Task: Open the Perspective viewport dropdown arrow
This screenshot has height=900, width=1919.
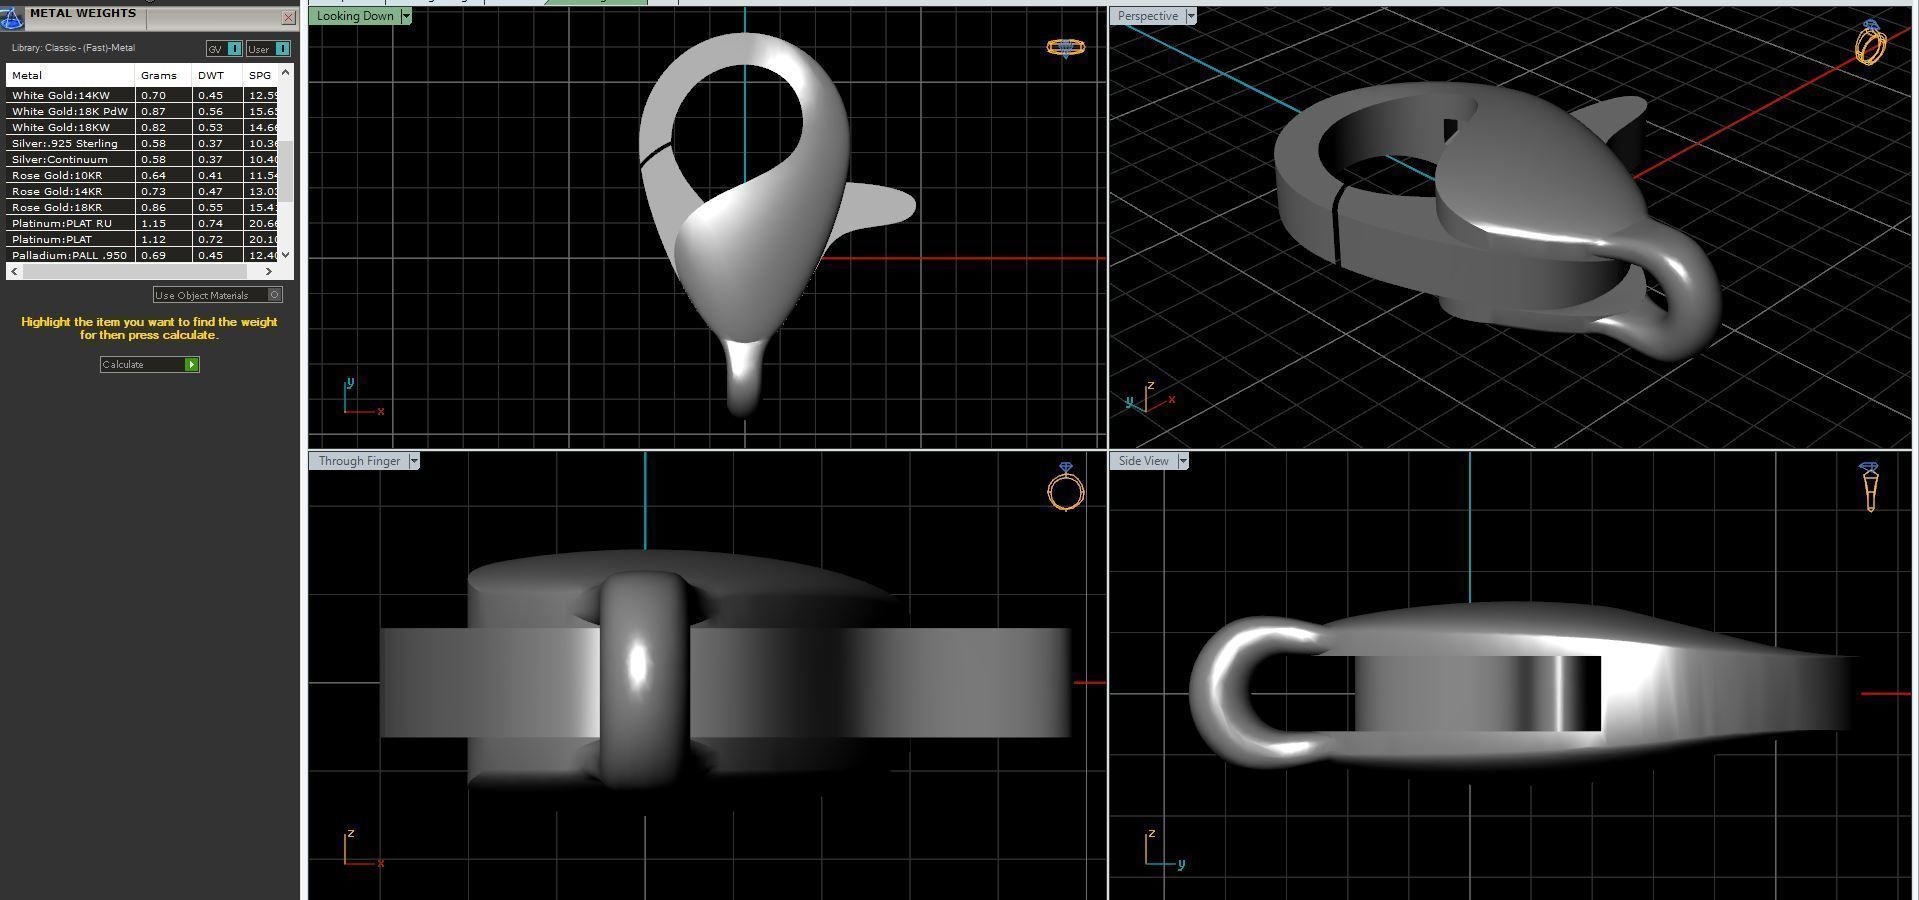Action: point(1190,16)
